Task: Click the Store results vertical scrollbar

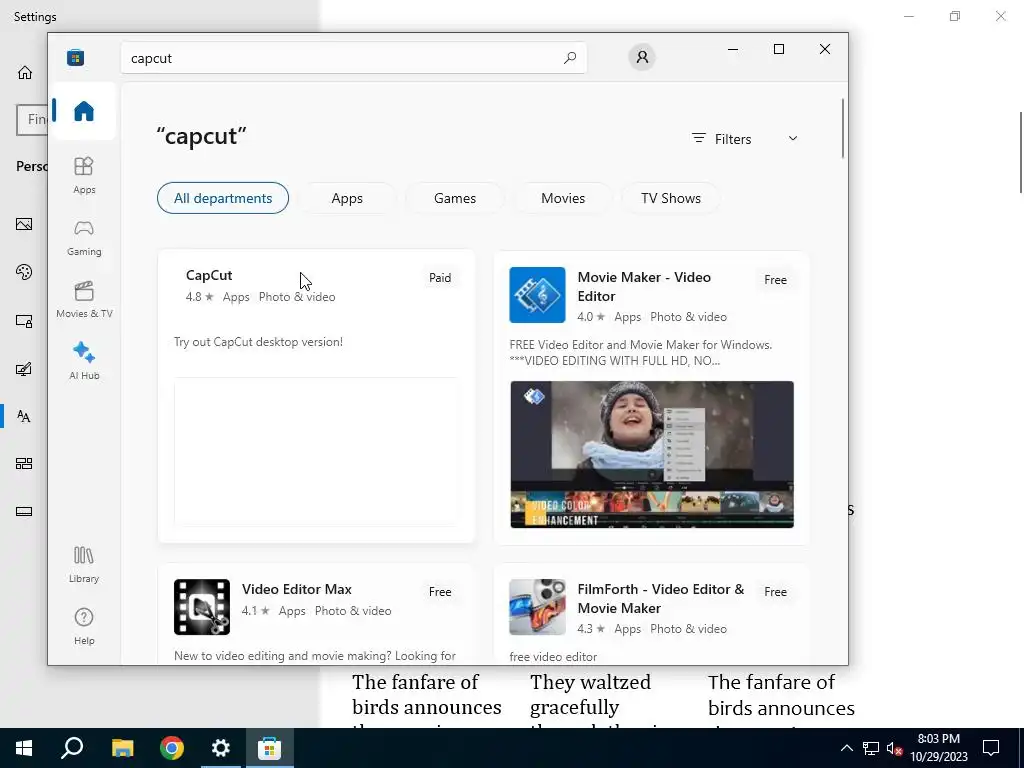Action: (842, 128)
